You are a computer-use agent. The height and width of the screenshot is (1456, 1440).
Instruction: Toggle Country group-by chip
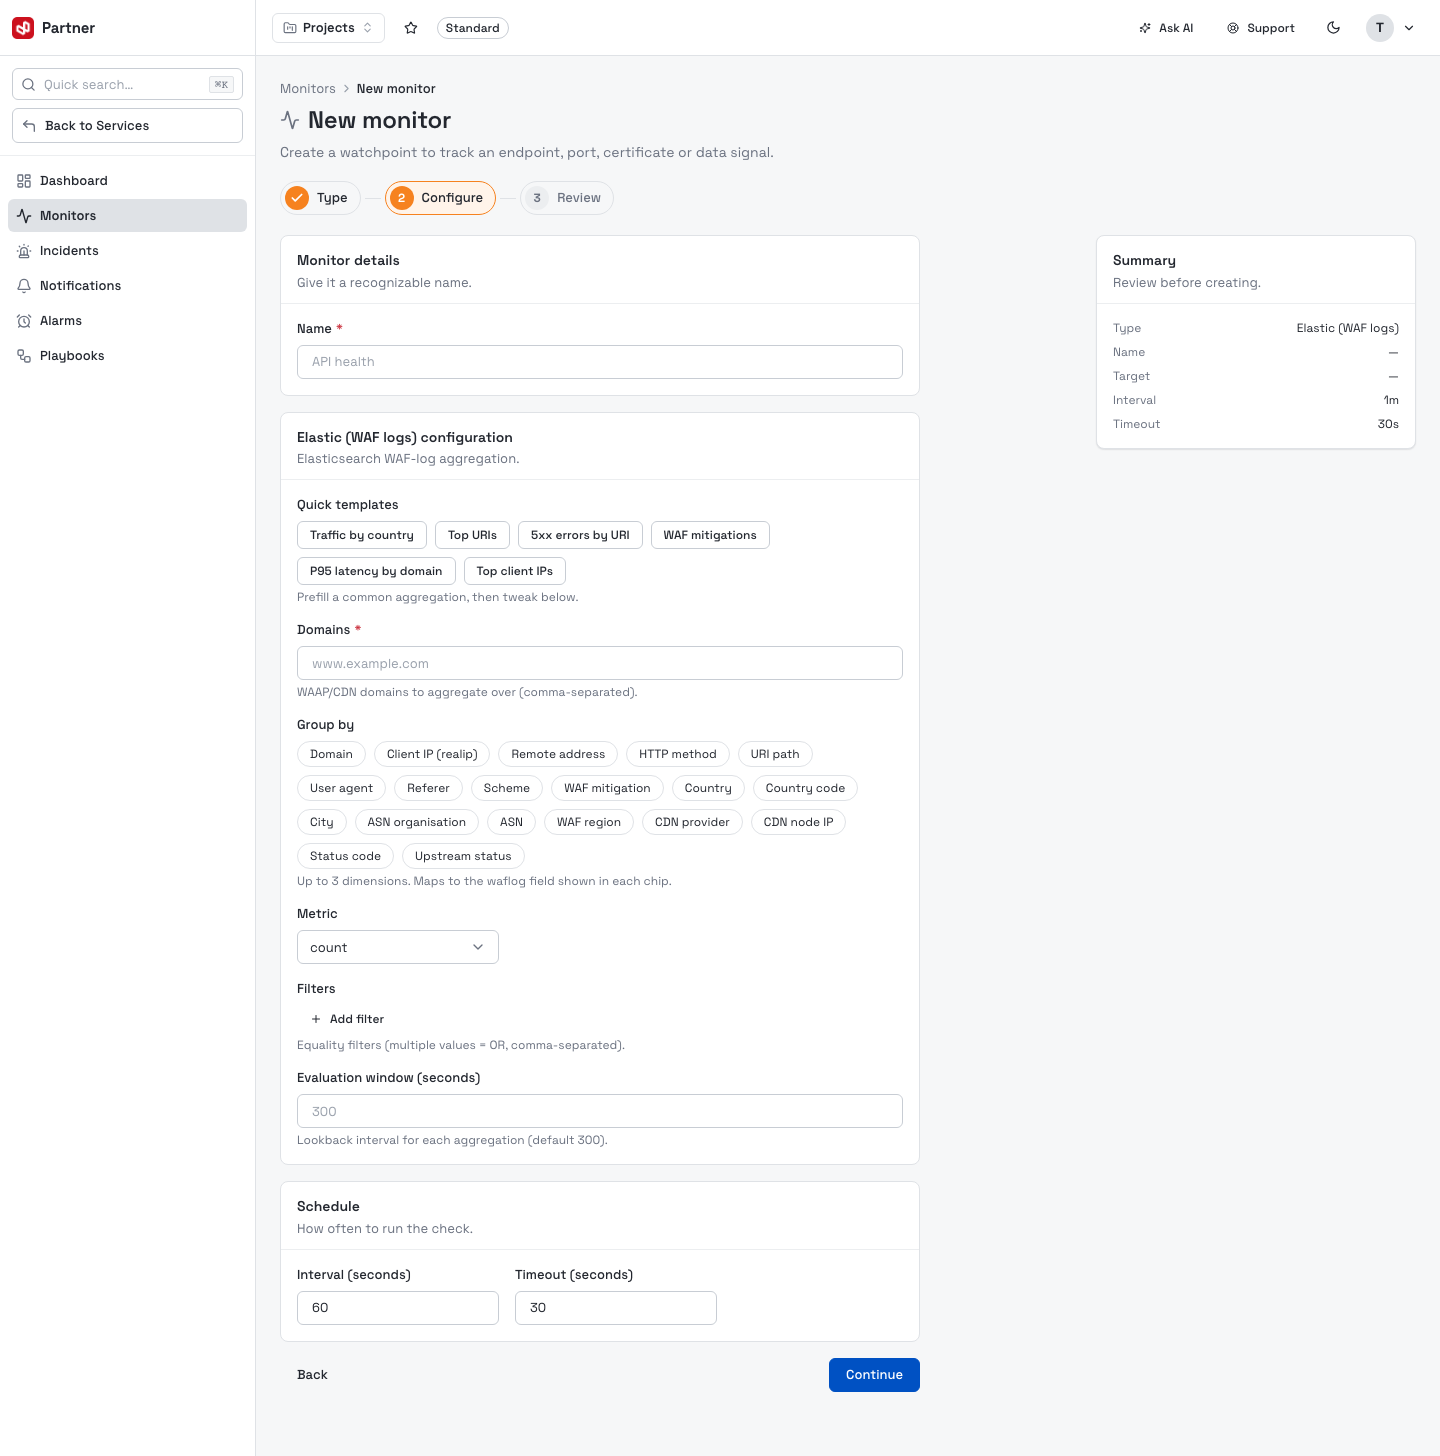[708, 788]
